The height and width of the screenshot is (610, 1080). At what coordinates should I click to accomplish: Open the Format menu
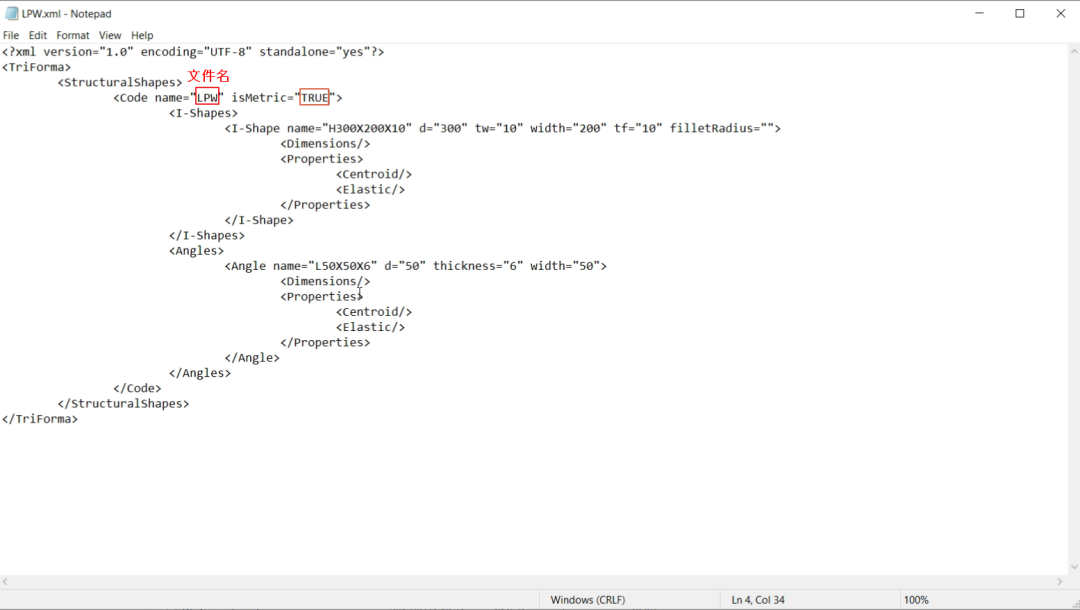coord(73,35)
